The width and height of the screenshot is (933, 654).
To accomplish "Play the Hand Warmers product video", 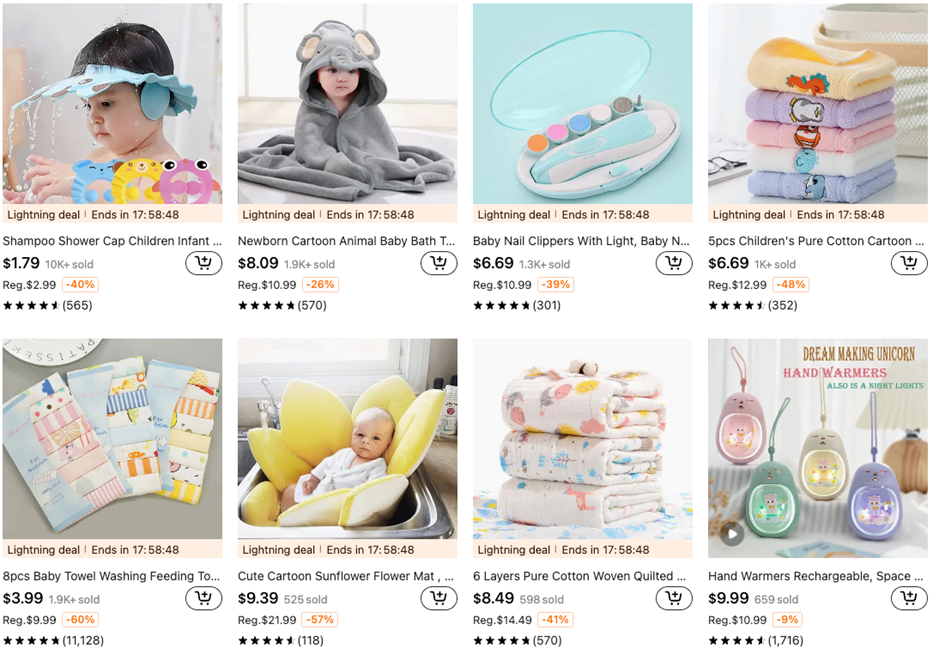I will [732, 534].
